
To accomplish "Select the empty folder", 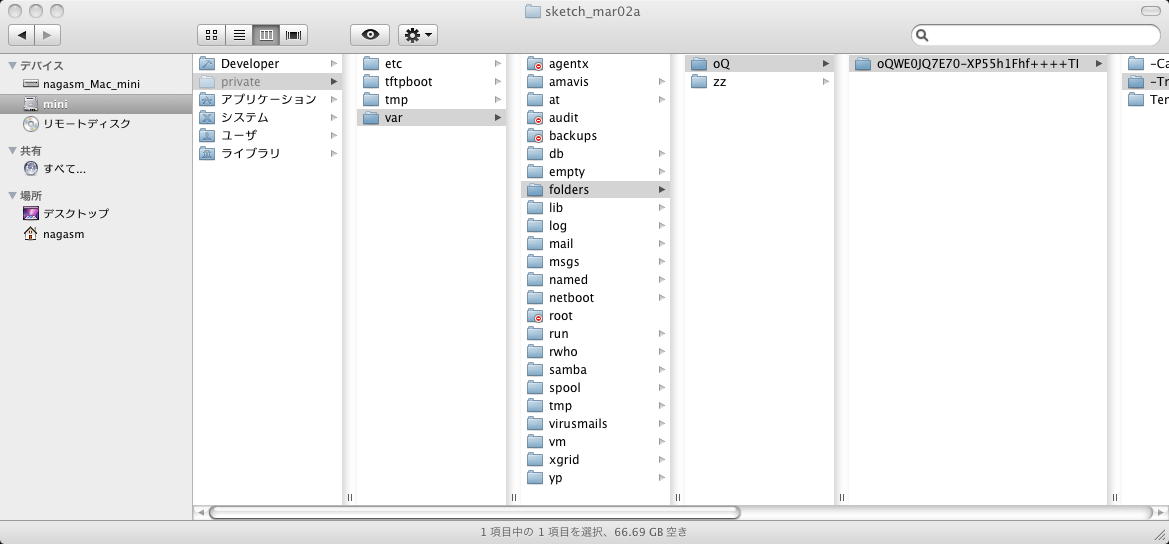I will pos(596,171).
